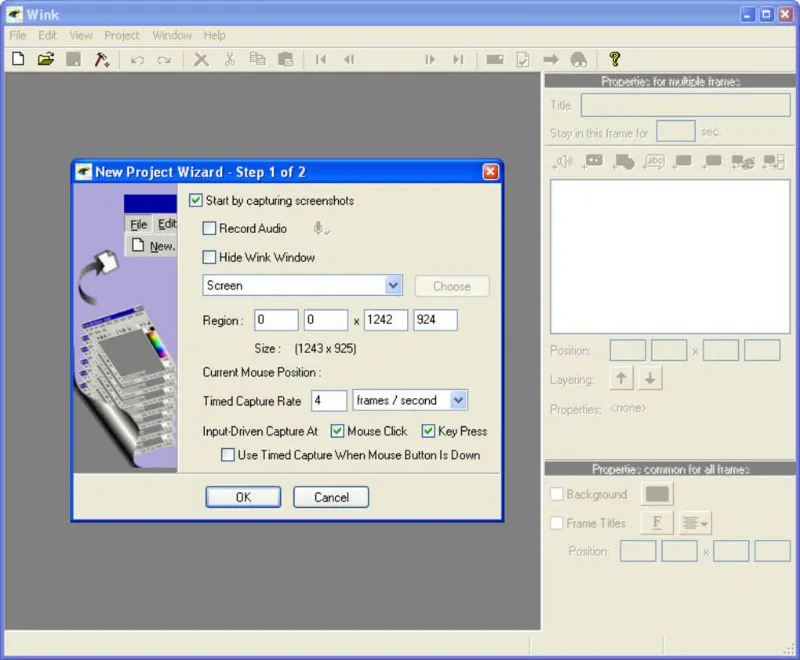Click the Stay in this frame for field
The image size is (800, 660).
click(676, 131)
